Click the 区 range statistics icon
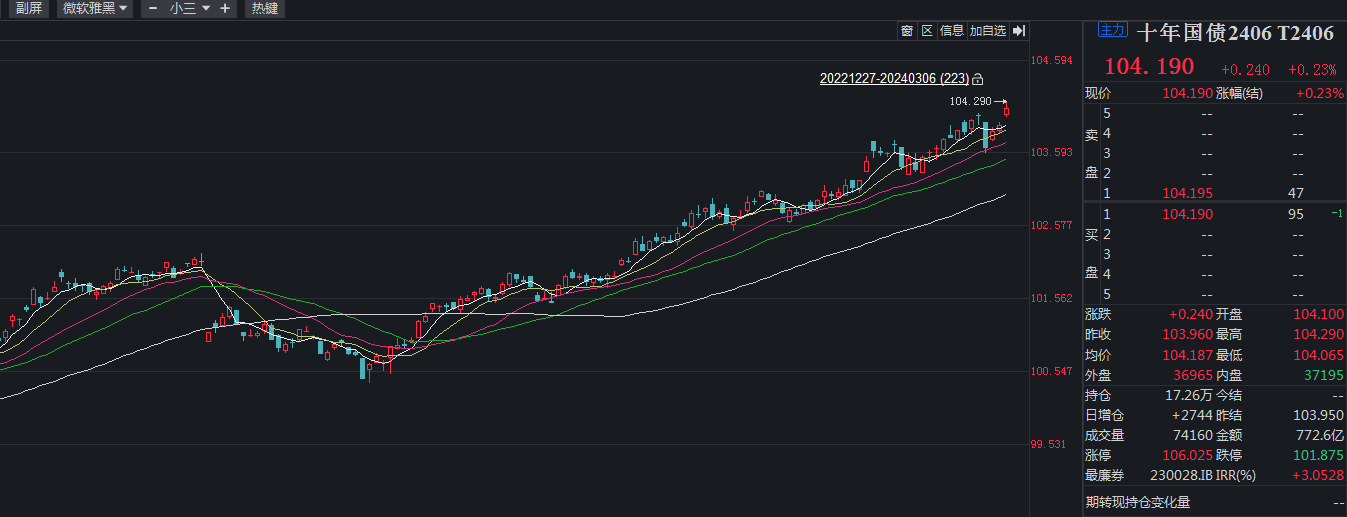This screenshot has height=517, width=1347. (x=927, y=31)
